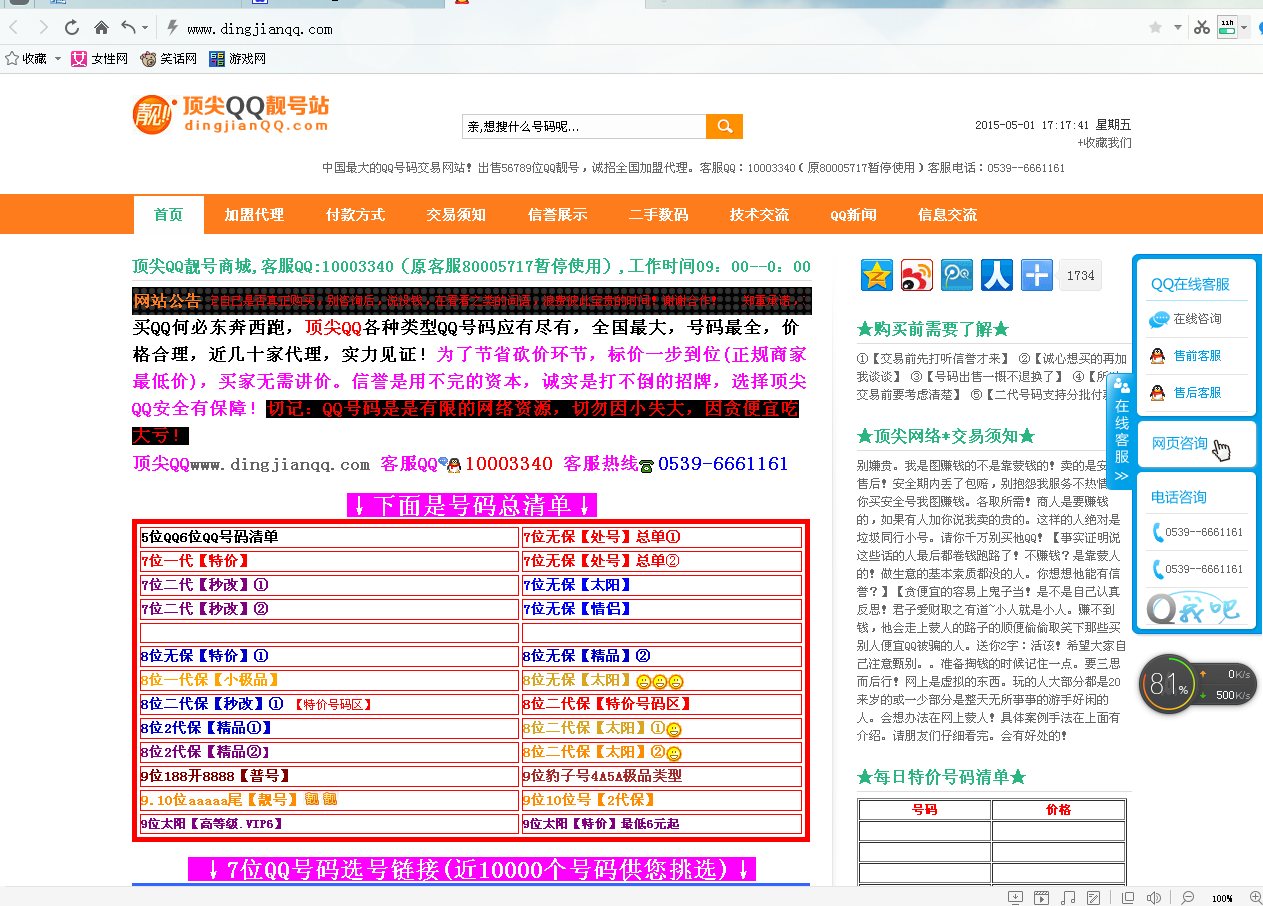Click the status bar music note icon

(x=1068, y=898)
